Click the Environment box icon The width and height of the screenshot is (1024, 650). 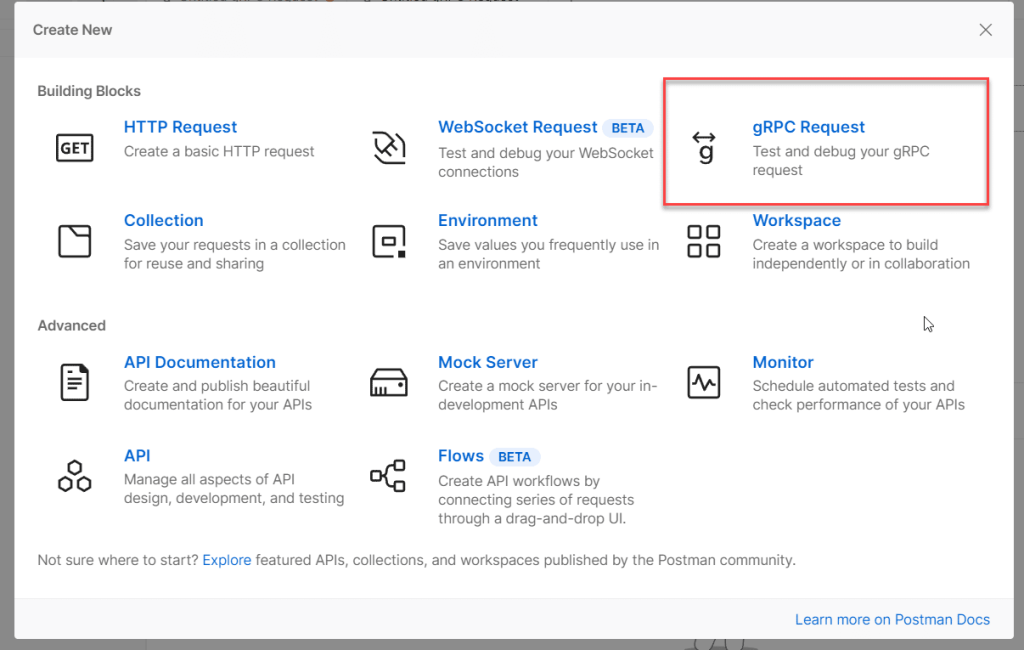click(389, 241)
